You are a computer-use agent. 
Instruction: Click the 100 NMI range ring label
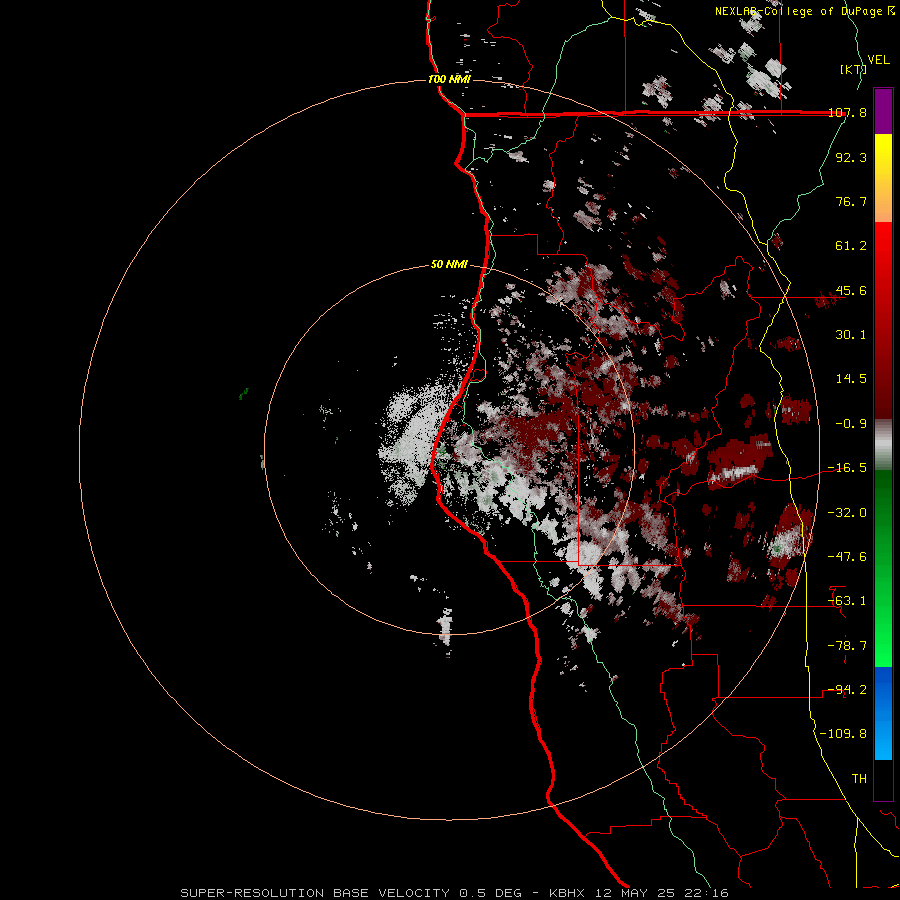point(449,79)
